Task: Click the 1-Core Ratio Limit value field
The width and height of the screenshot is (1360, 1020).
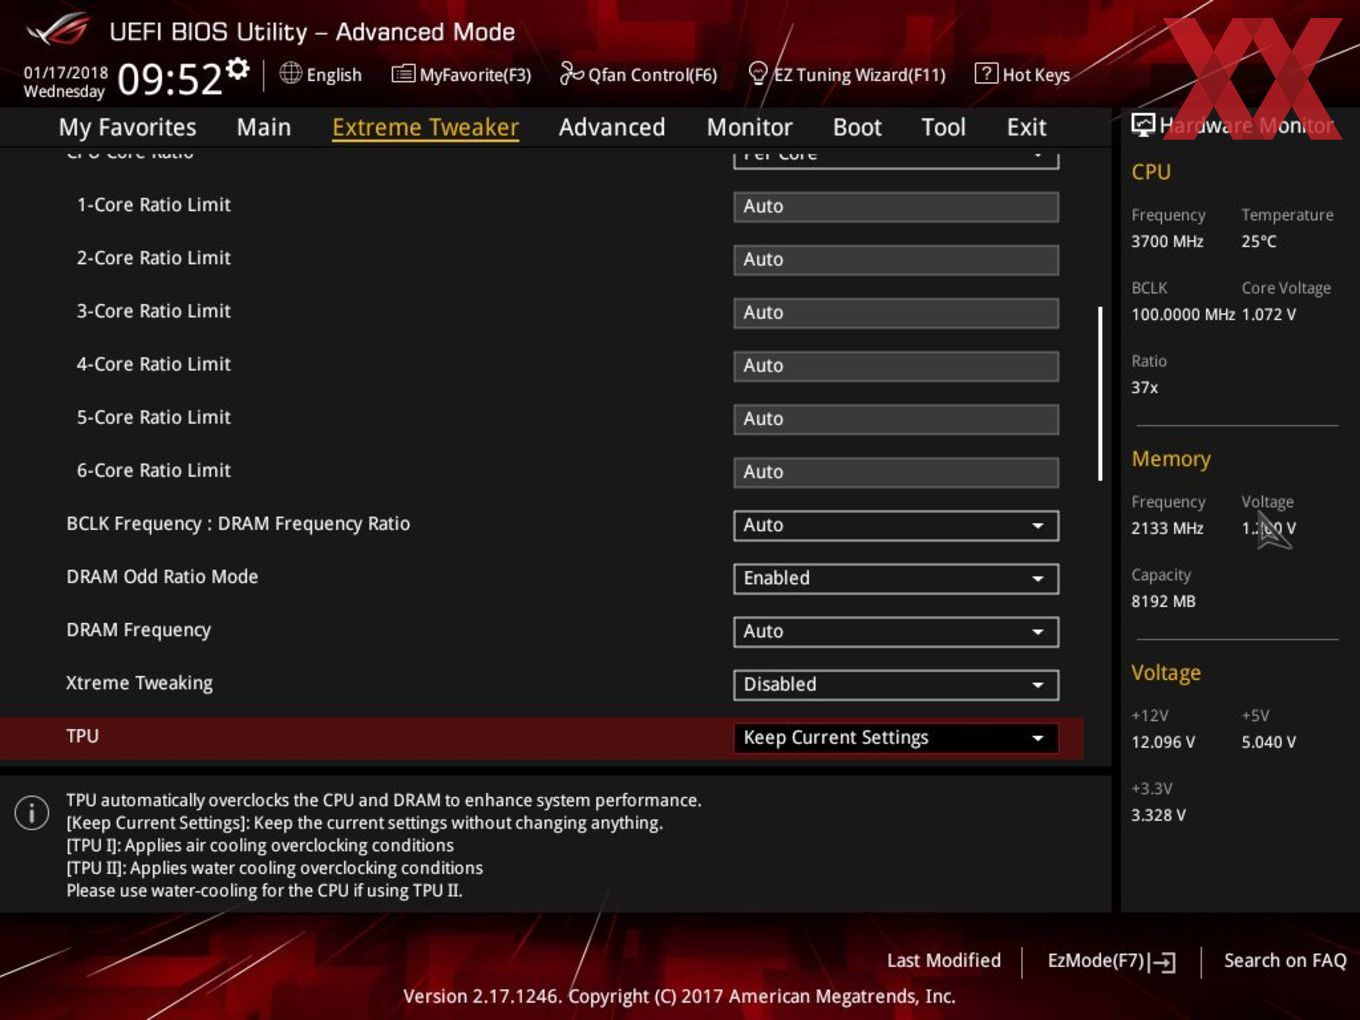Action: click(896, 206)
